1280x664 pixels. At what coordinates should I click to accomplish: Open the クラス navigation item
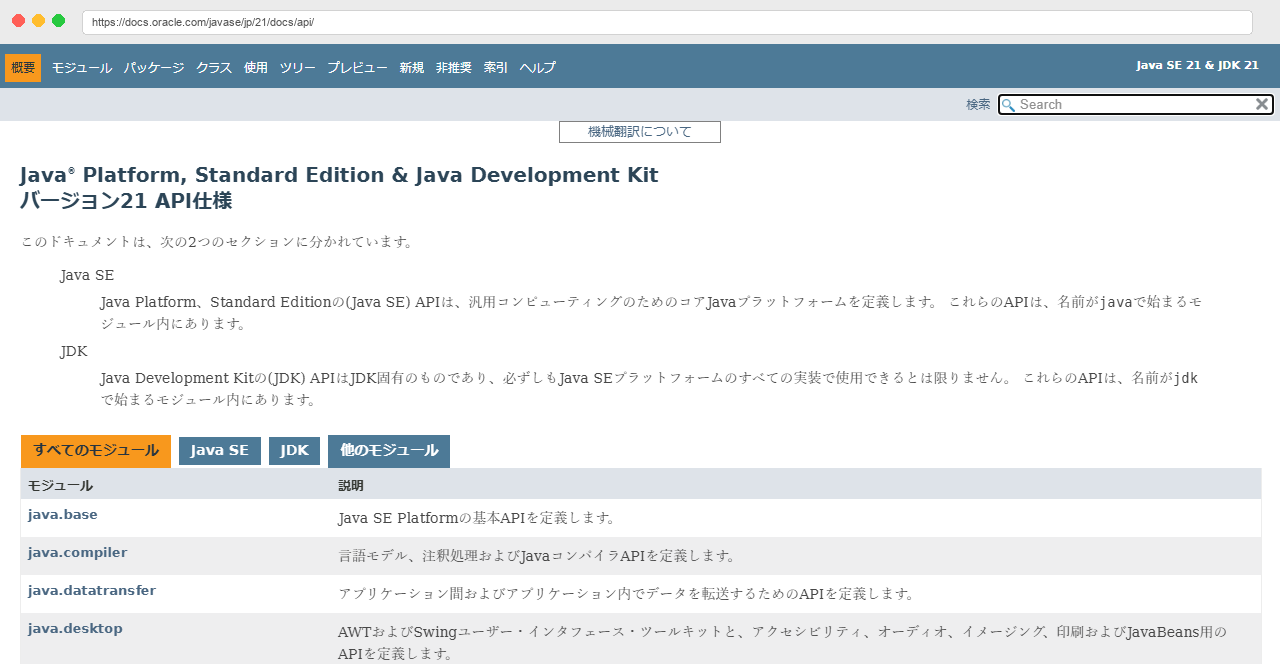[x=214, y=68]
